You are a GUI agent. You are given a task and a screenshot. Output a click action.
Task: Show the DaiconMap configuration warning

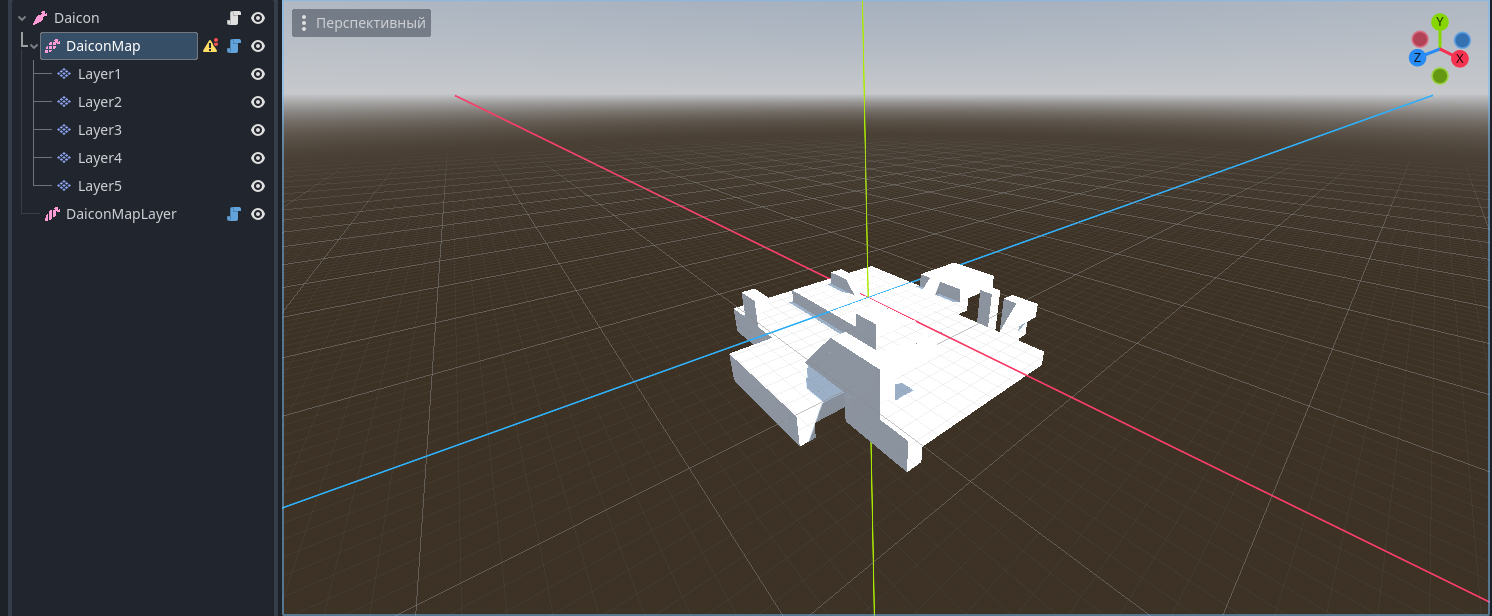[210, 46]
